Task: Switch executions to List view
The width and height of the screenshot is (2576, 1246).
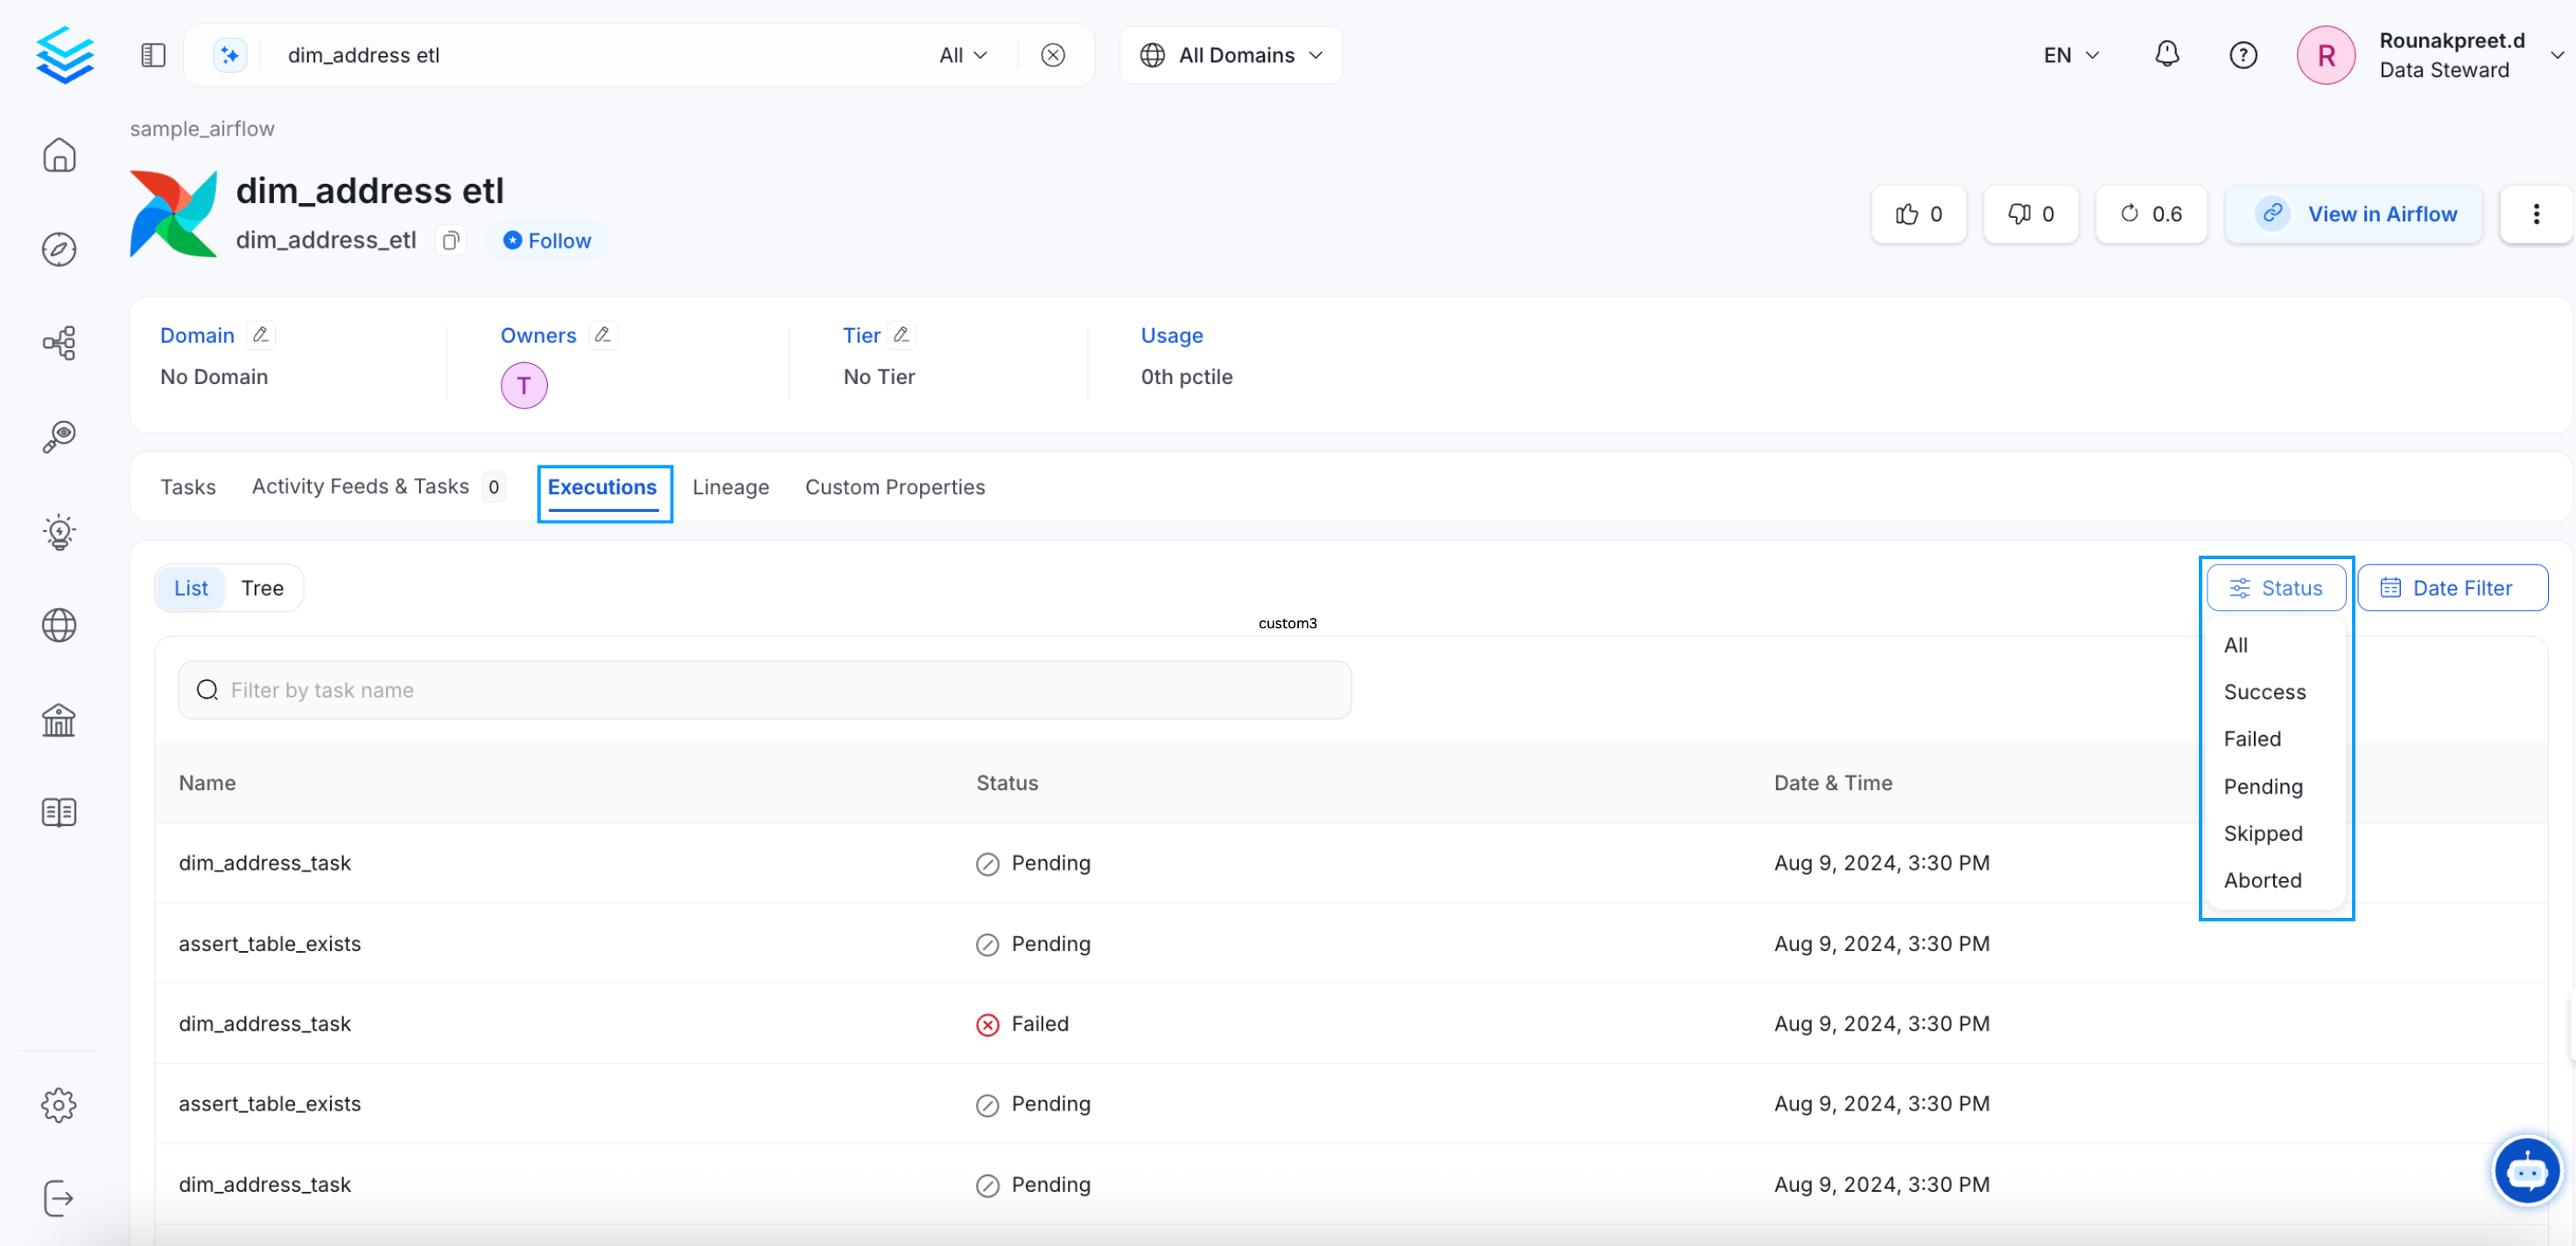Action: [x=190, y=587]
